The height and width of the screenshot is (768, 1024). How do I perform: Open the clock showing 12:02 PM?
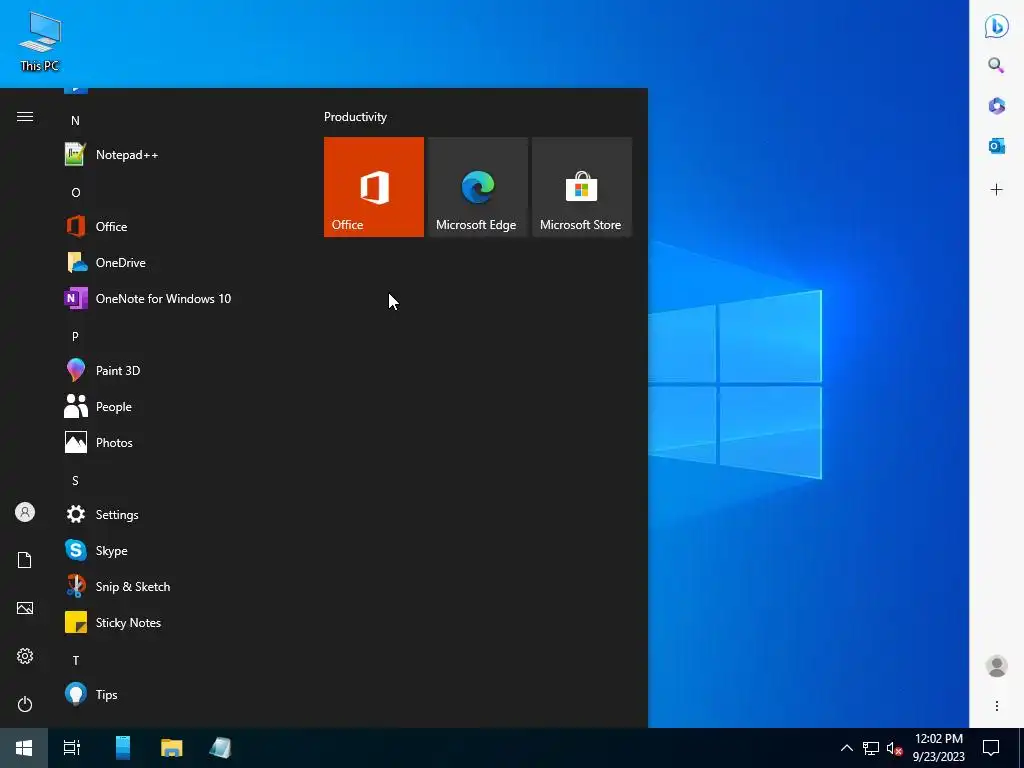pos(938,748)
